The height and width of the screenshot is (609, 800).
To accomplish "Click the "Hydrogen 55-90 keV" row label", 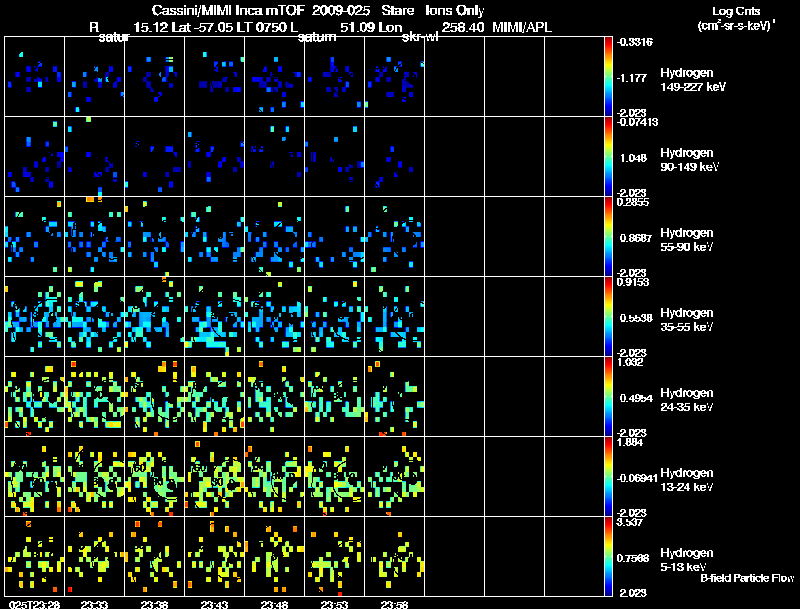I will [687, 240].
